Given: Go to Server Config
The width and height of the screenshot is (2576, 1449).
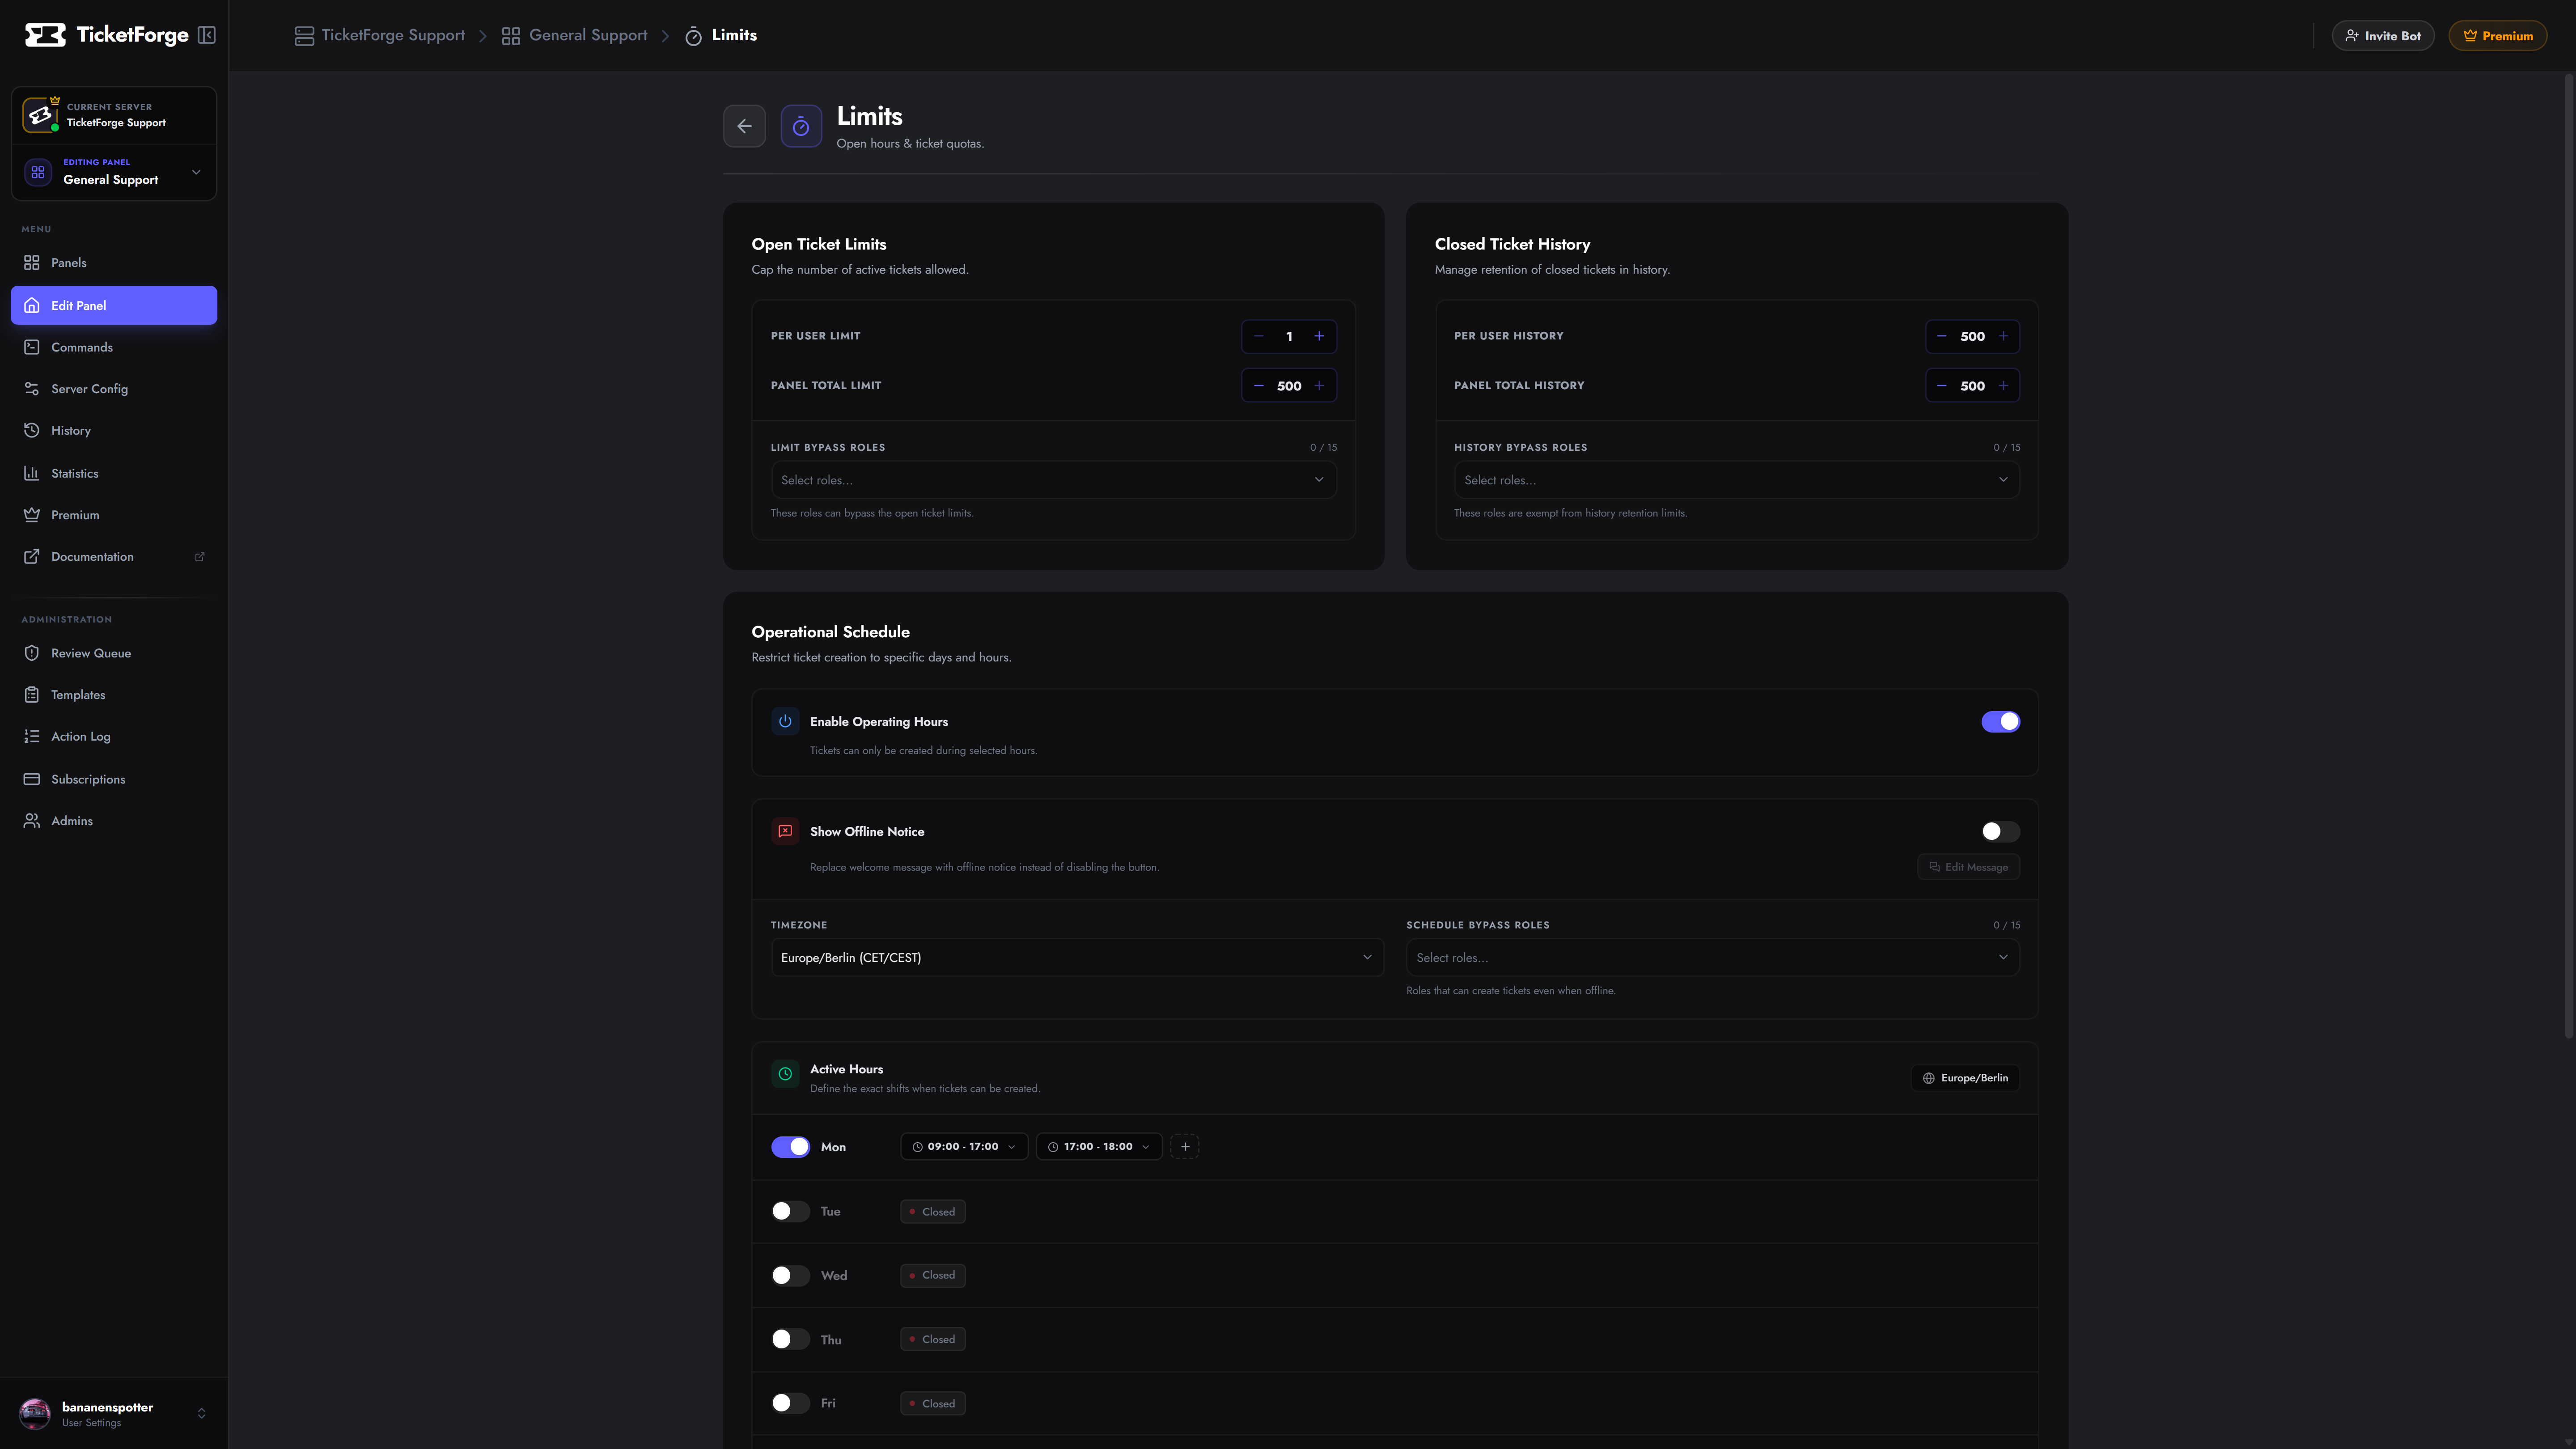Looking at the screenshot, I should pyautogui.click(x=114, y=389).
